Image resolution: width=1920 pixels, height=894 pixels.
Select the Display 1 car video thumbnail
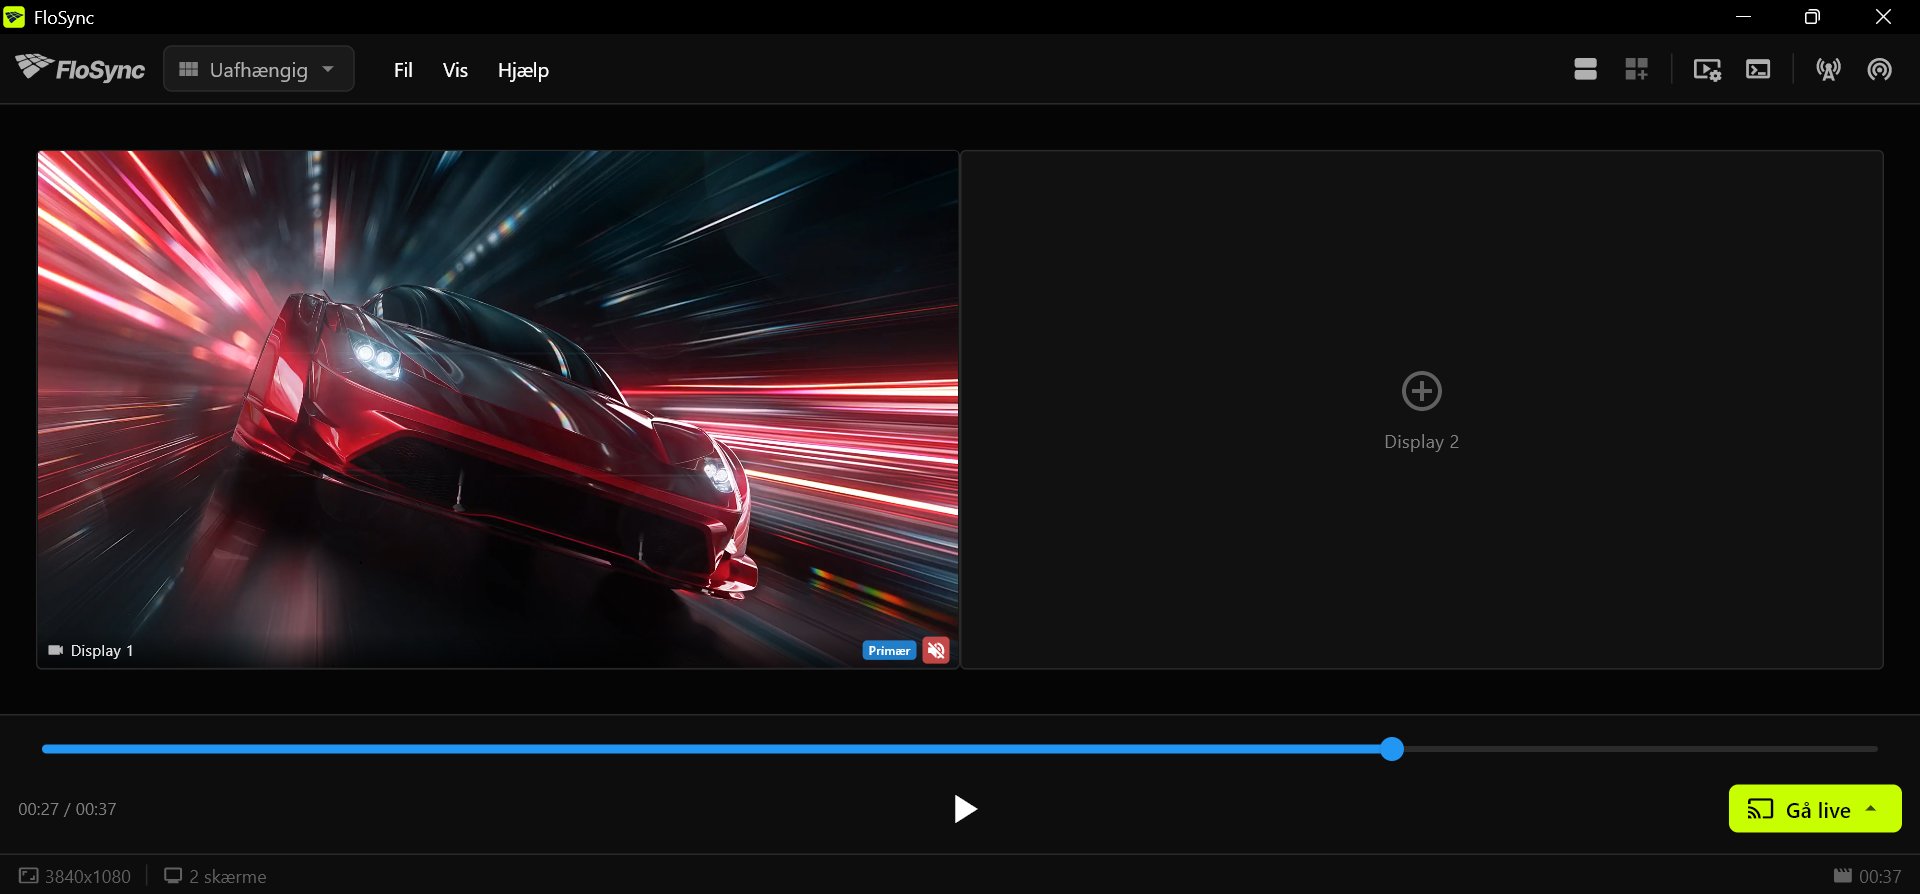tap(498, 409)
